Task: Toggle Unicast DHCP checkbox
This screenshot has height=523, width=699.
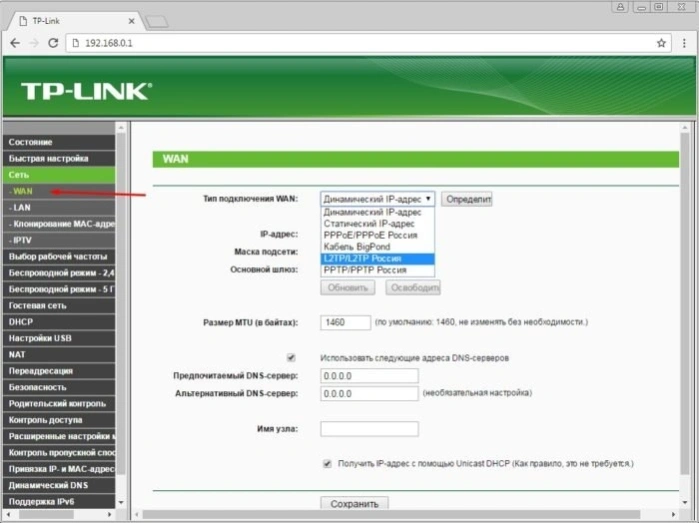Action: point(327,464)
